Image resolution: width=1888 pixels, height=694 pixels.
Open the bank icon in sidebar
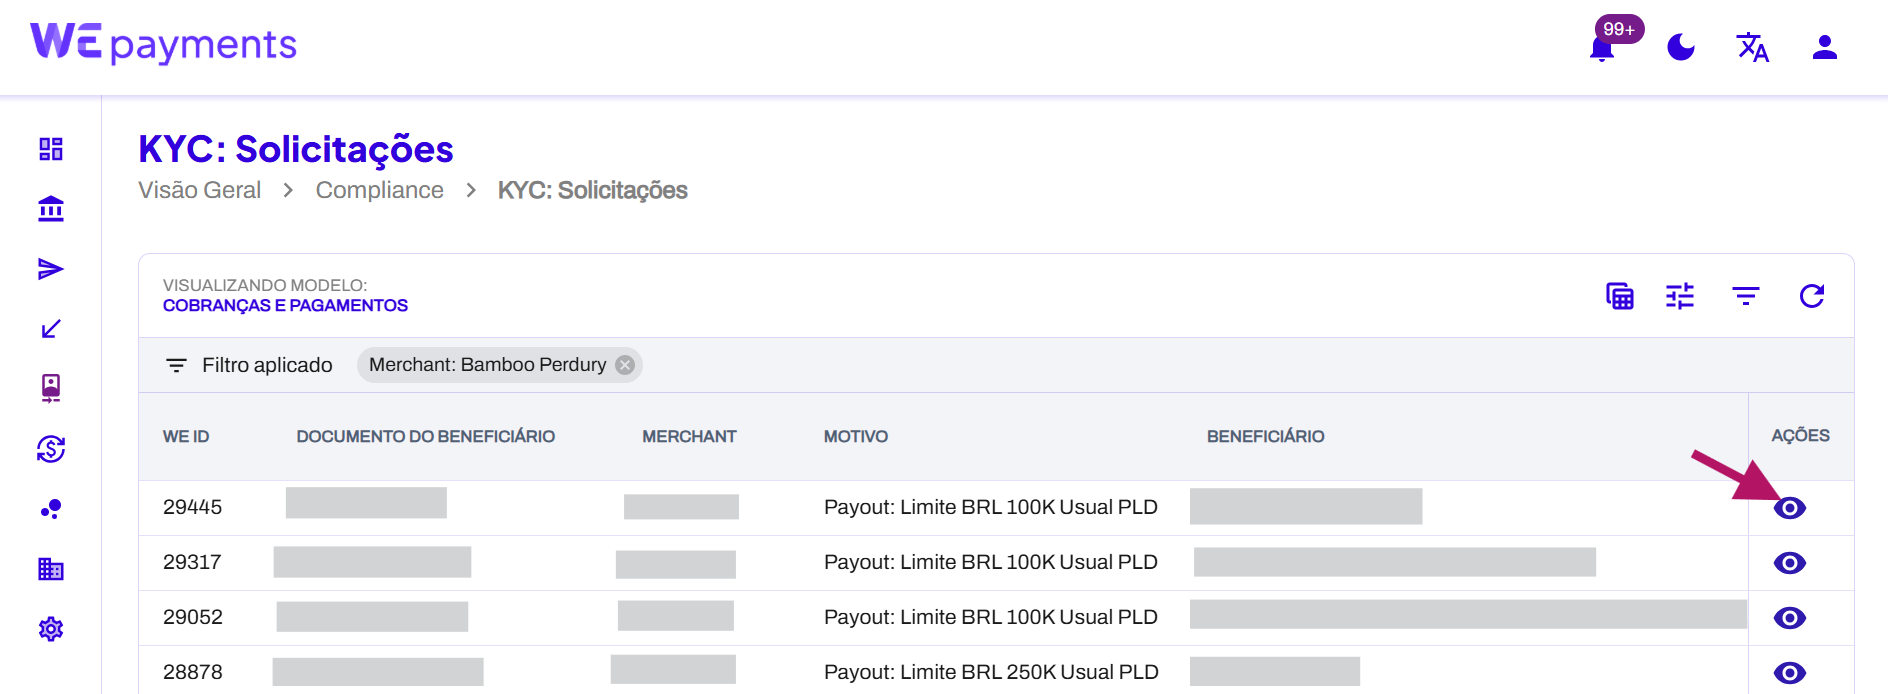(51, 209)
